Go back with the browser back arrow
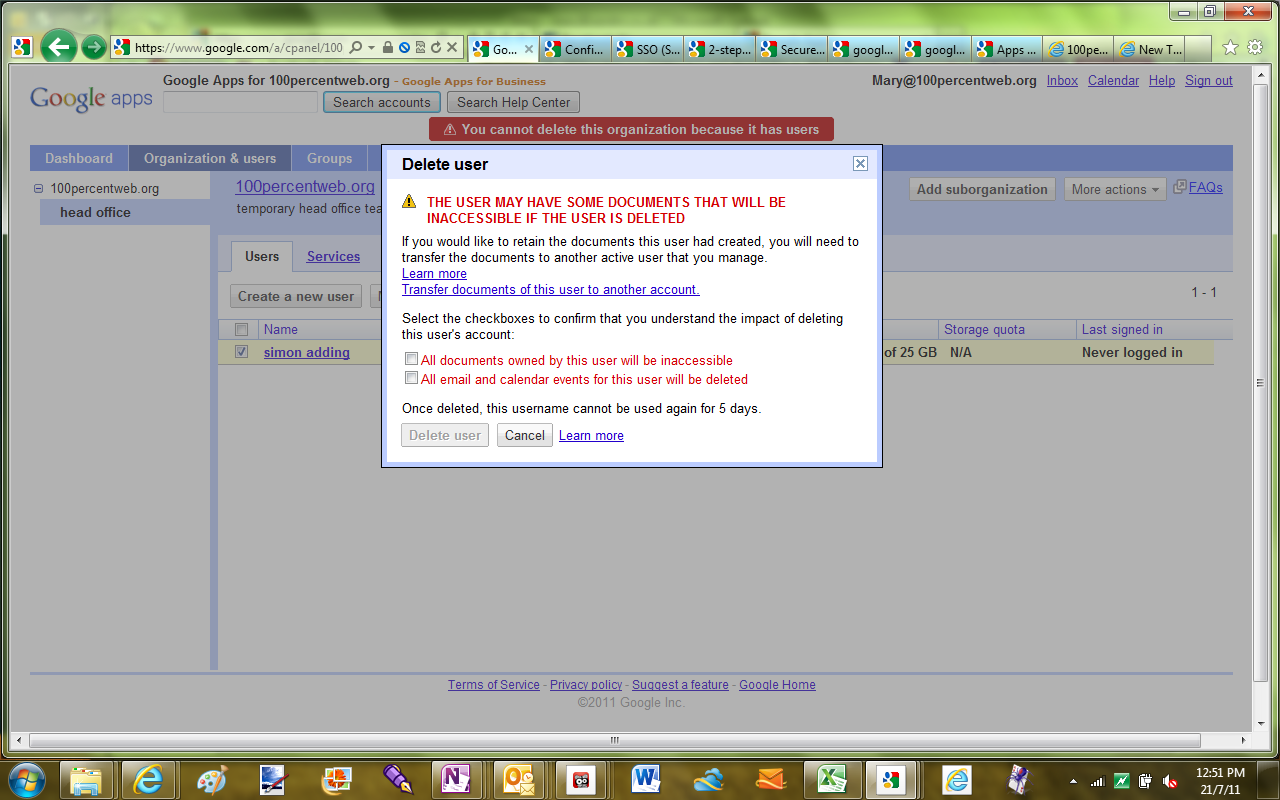1280x800 pixels. click(x=59, y=46)
